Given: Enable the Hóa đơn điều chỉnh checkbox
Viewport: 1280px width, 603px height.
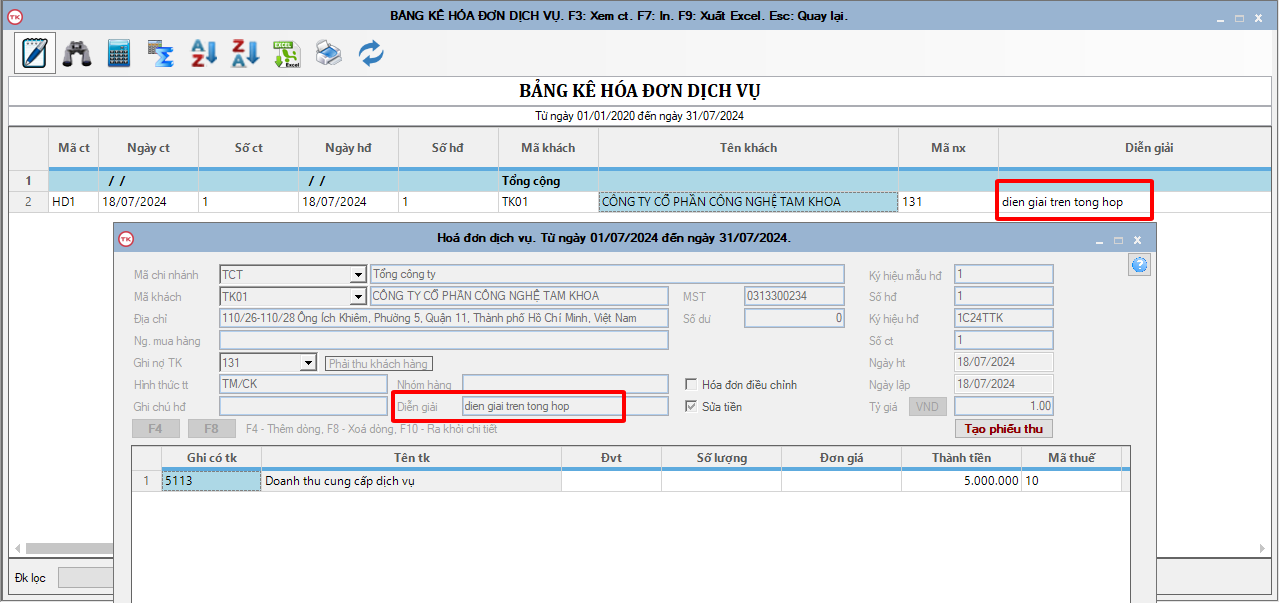Looking at the screenshot, I should click(691, 385).
